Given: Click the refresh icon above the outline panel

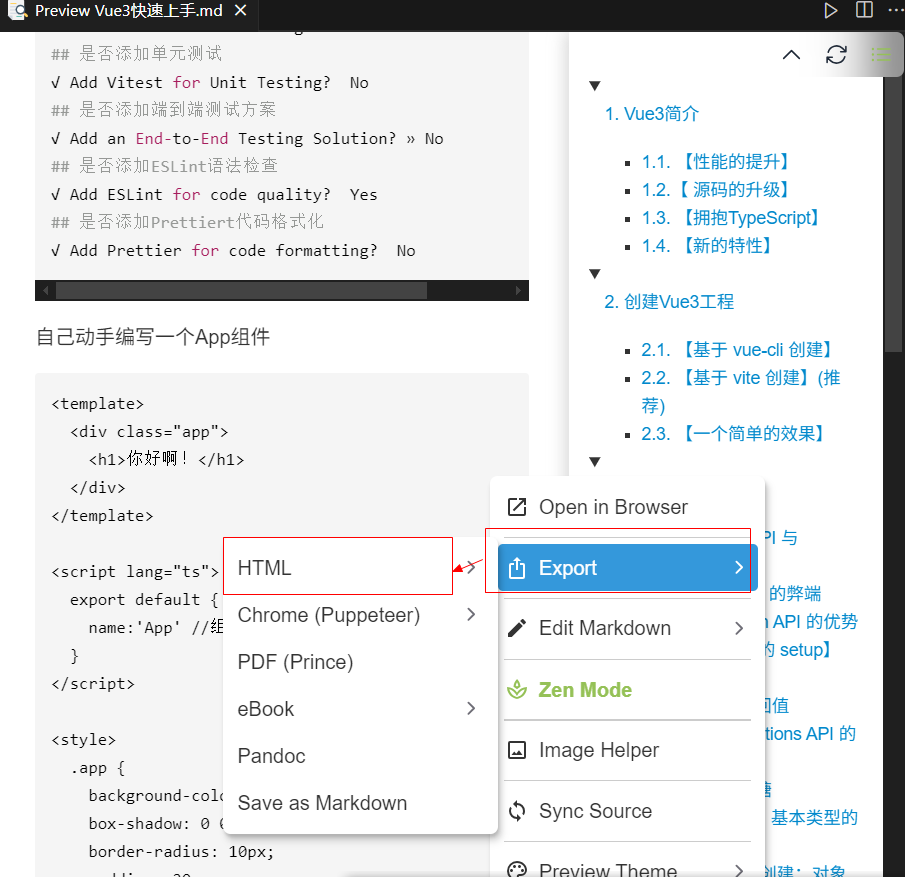Looking at the screenshot, I should [836, 55].
